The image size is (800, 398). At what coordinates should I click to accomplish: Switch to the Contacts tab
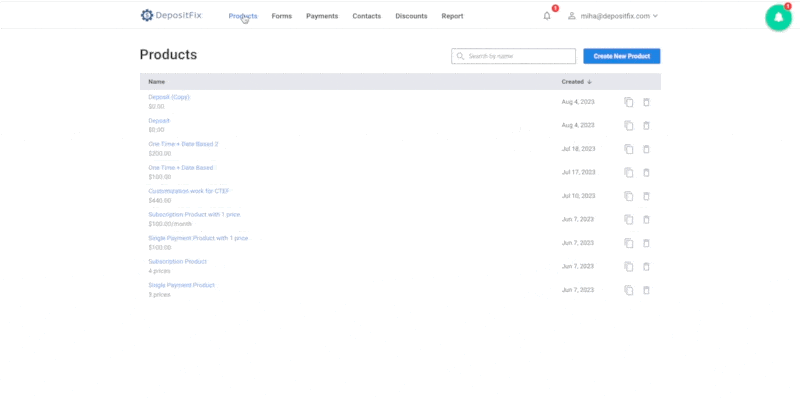366,16
